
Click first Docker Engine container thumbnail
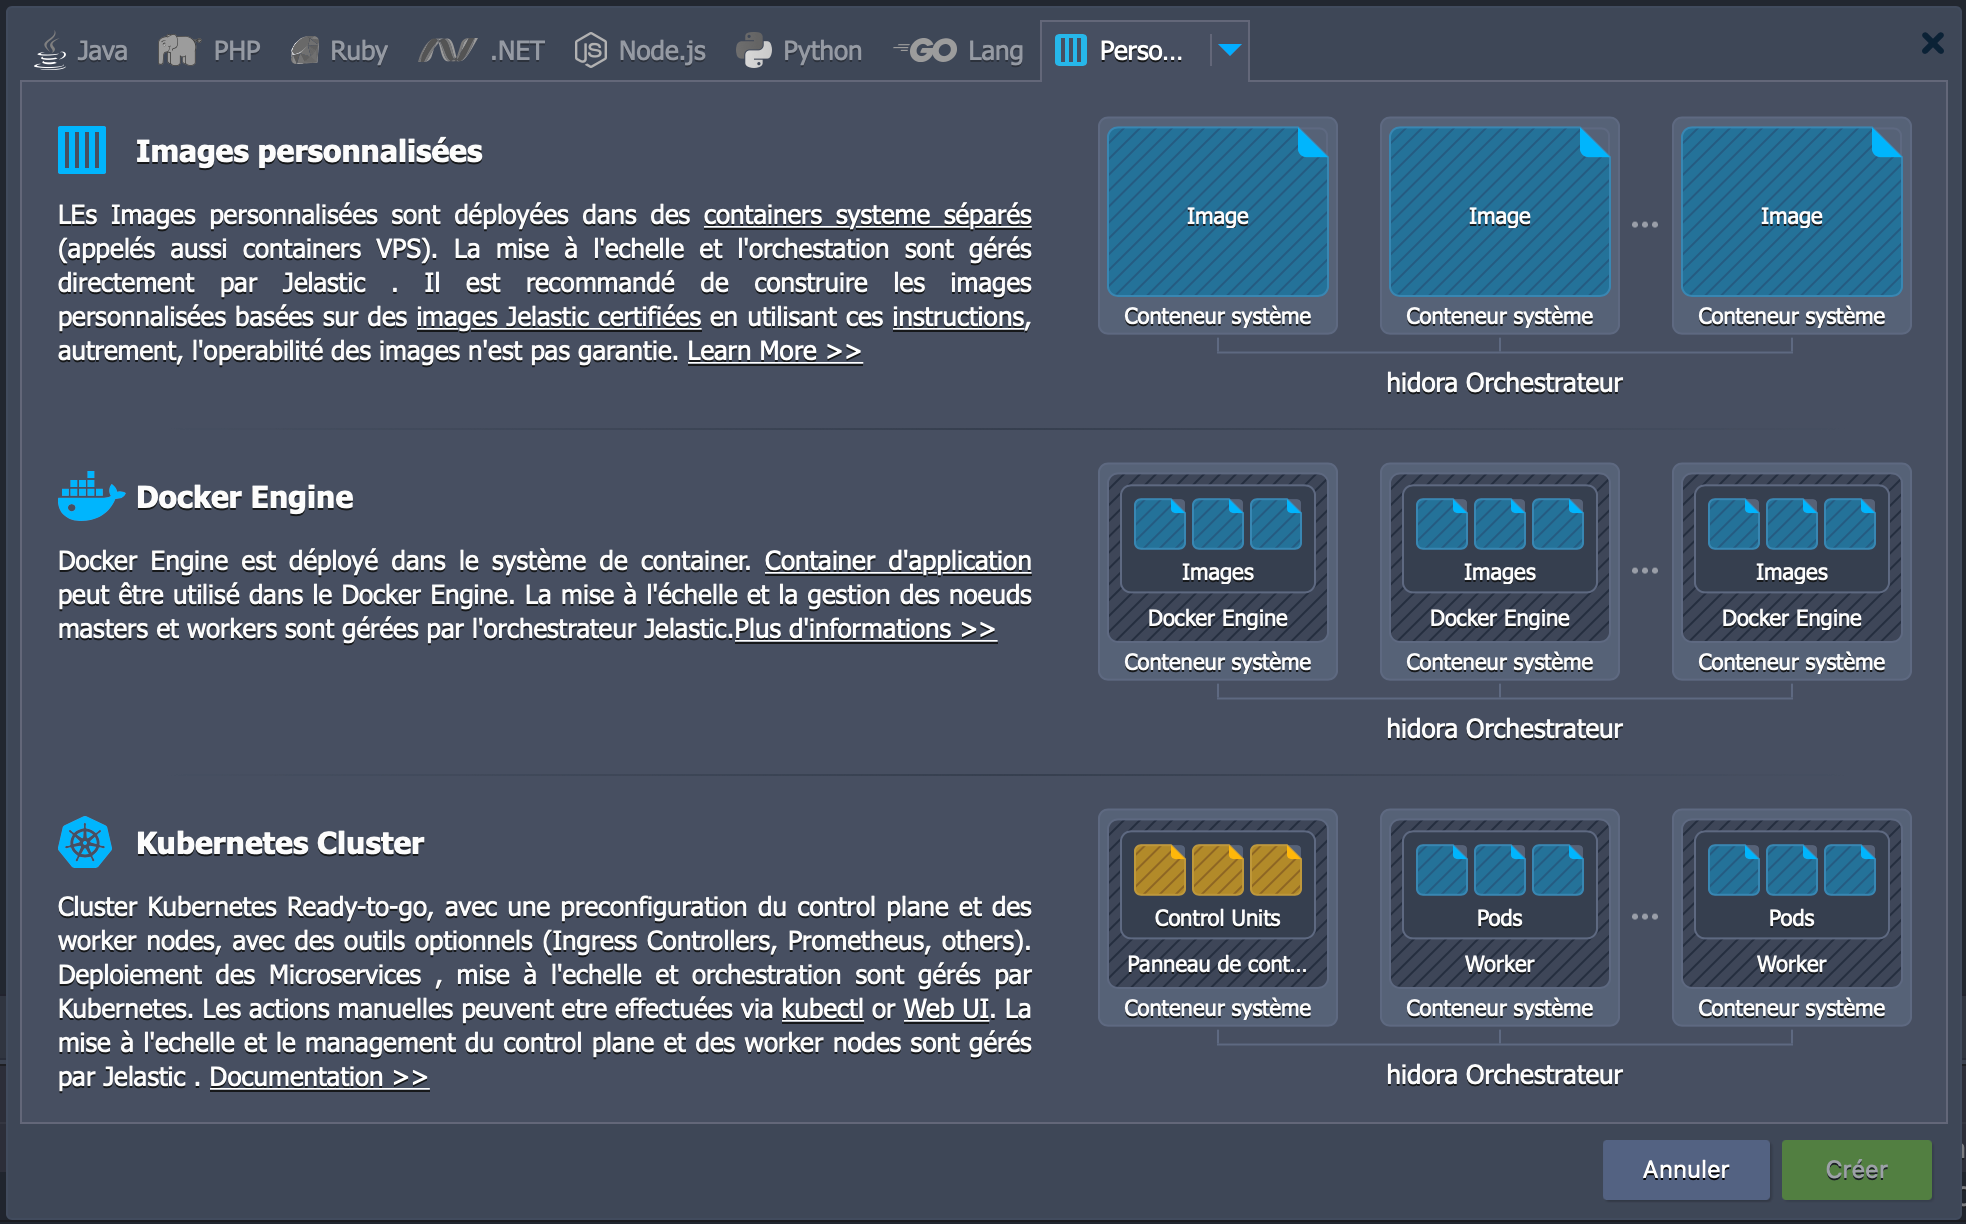click(1217, 572)
